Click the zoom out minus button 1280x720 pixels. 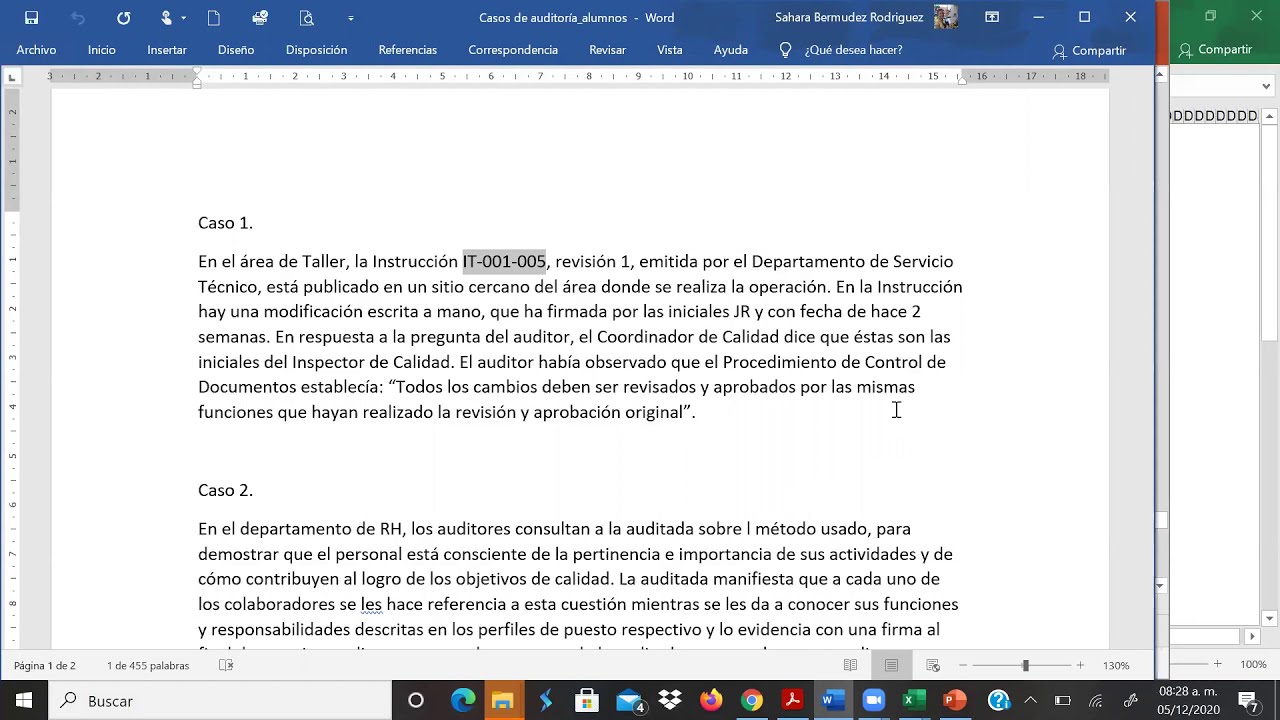coord(963,665)
